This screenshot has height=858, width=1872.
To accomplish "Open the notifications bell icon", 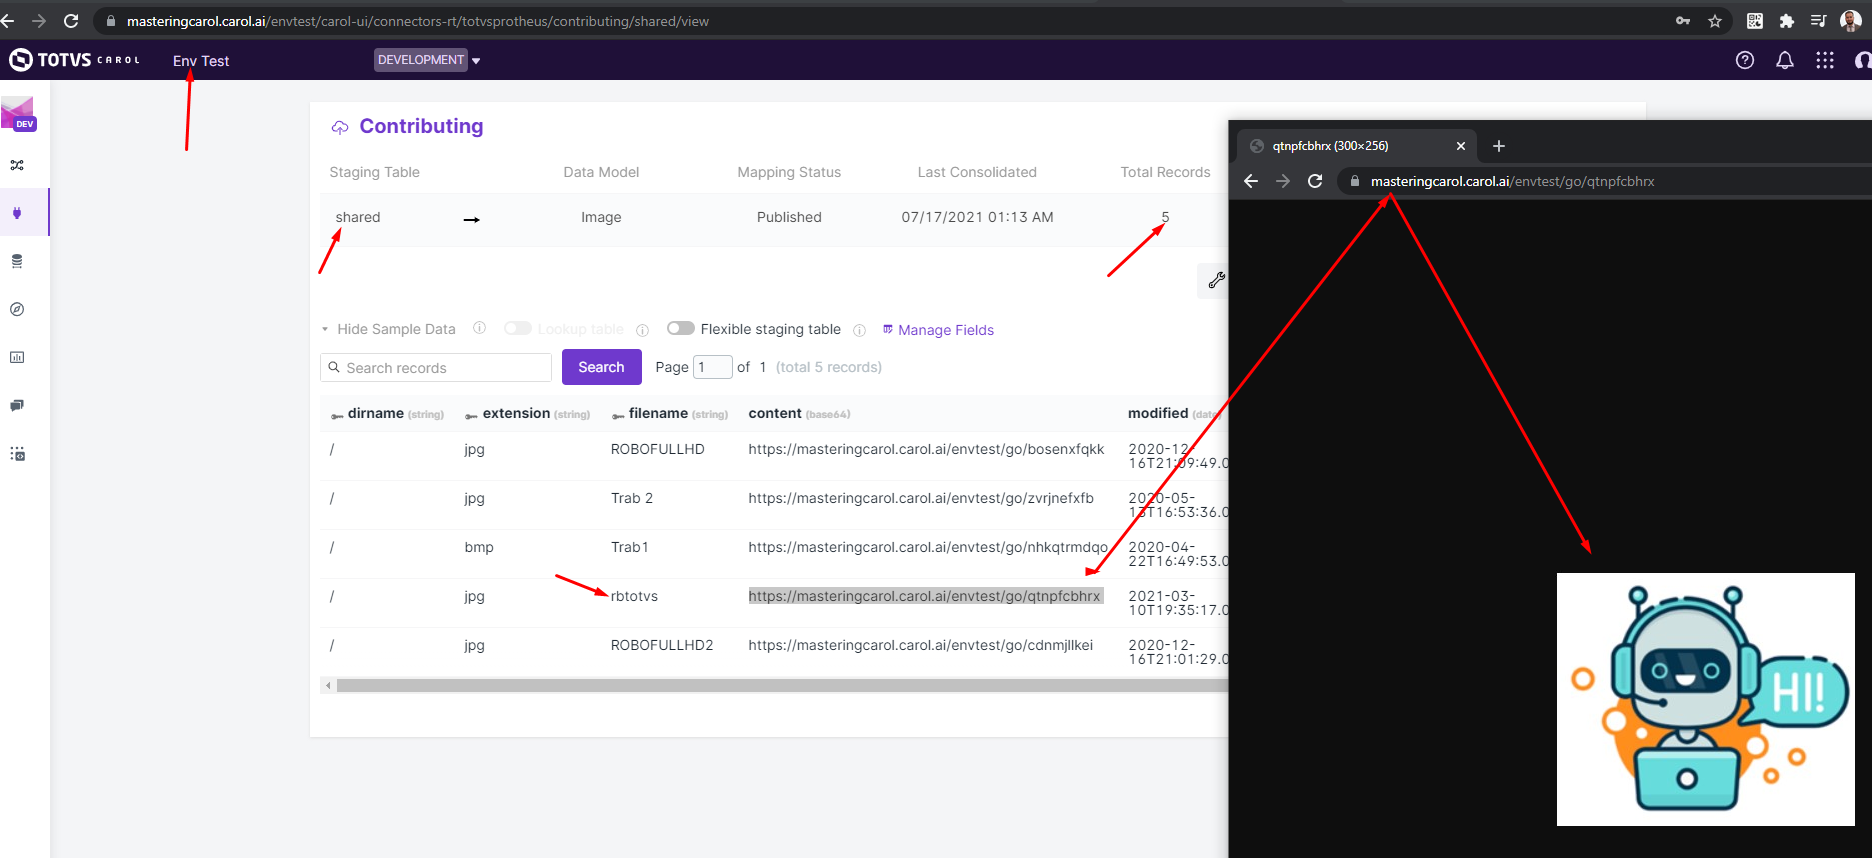I will pyautogui.click(x=1784, y=60).
